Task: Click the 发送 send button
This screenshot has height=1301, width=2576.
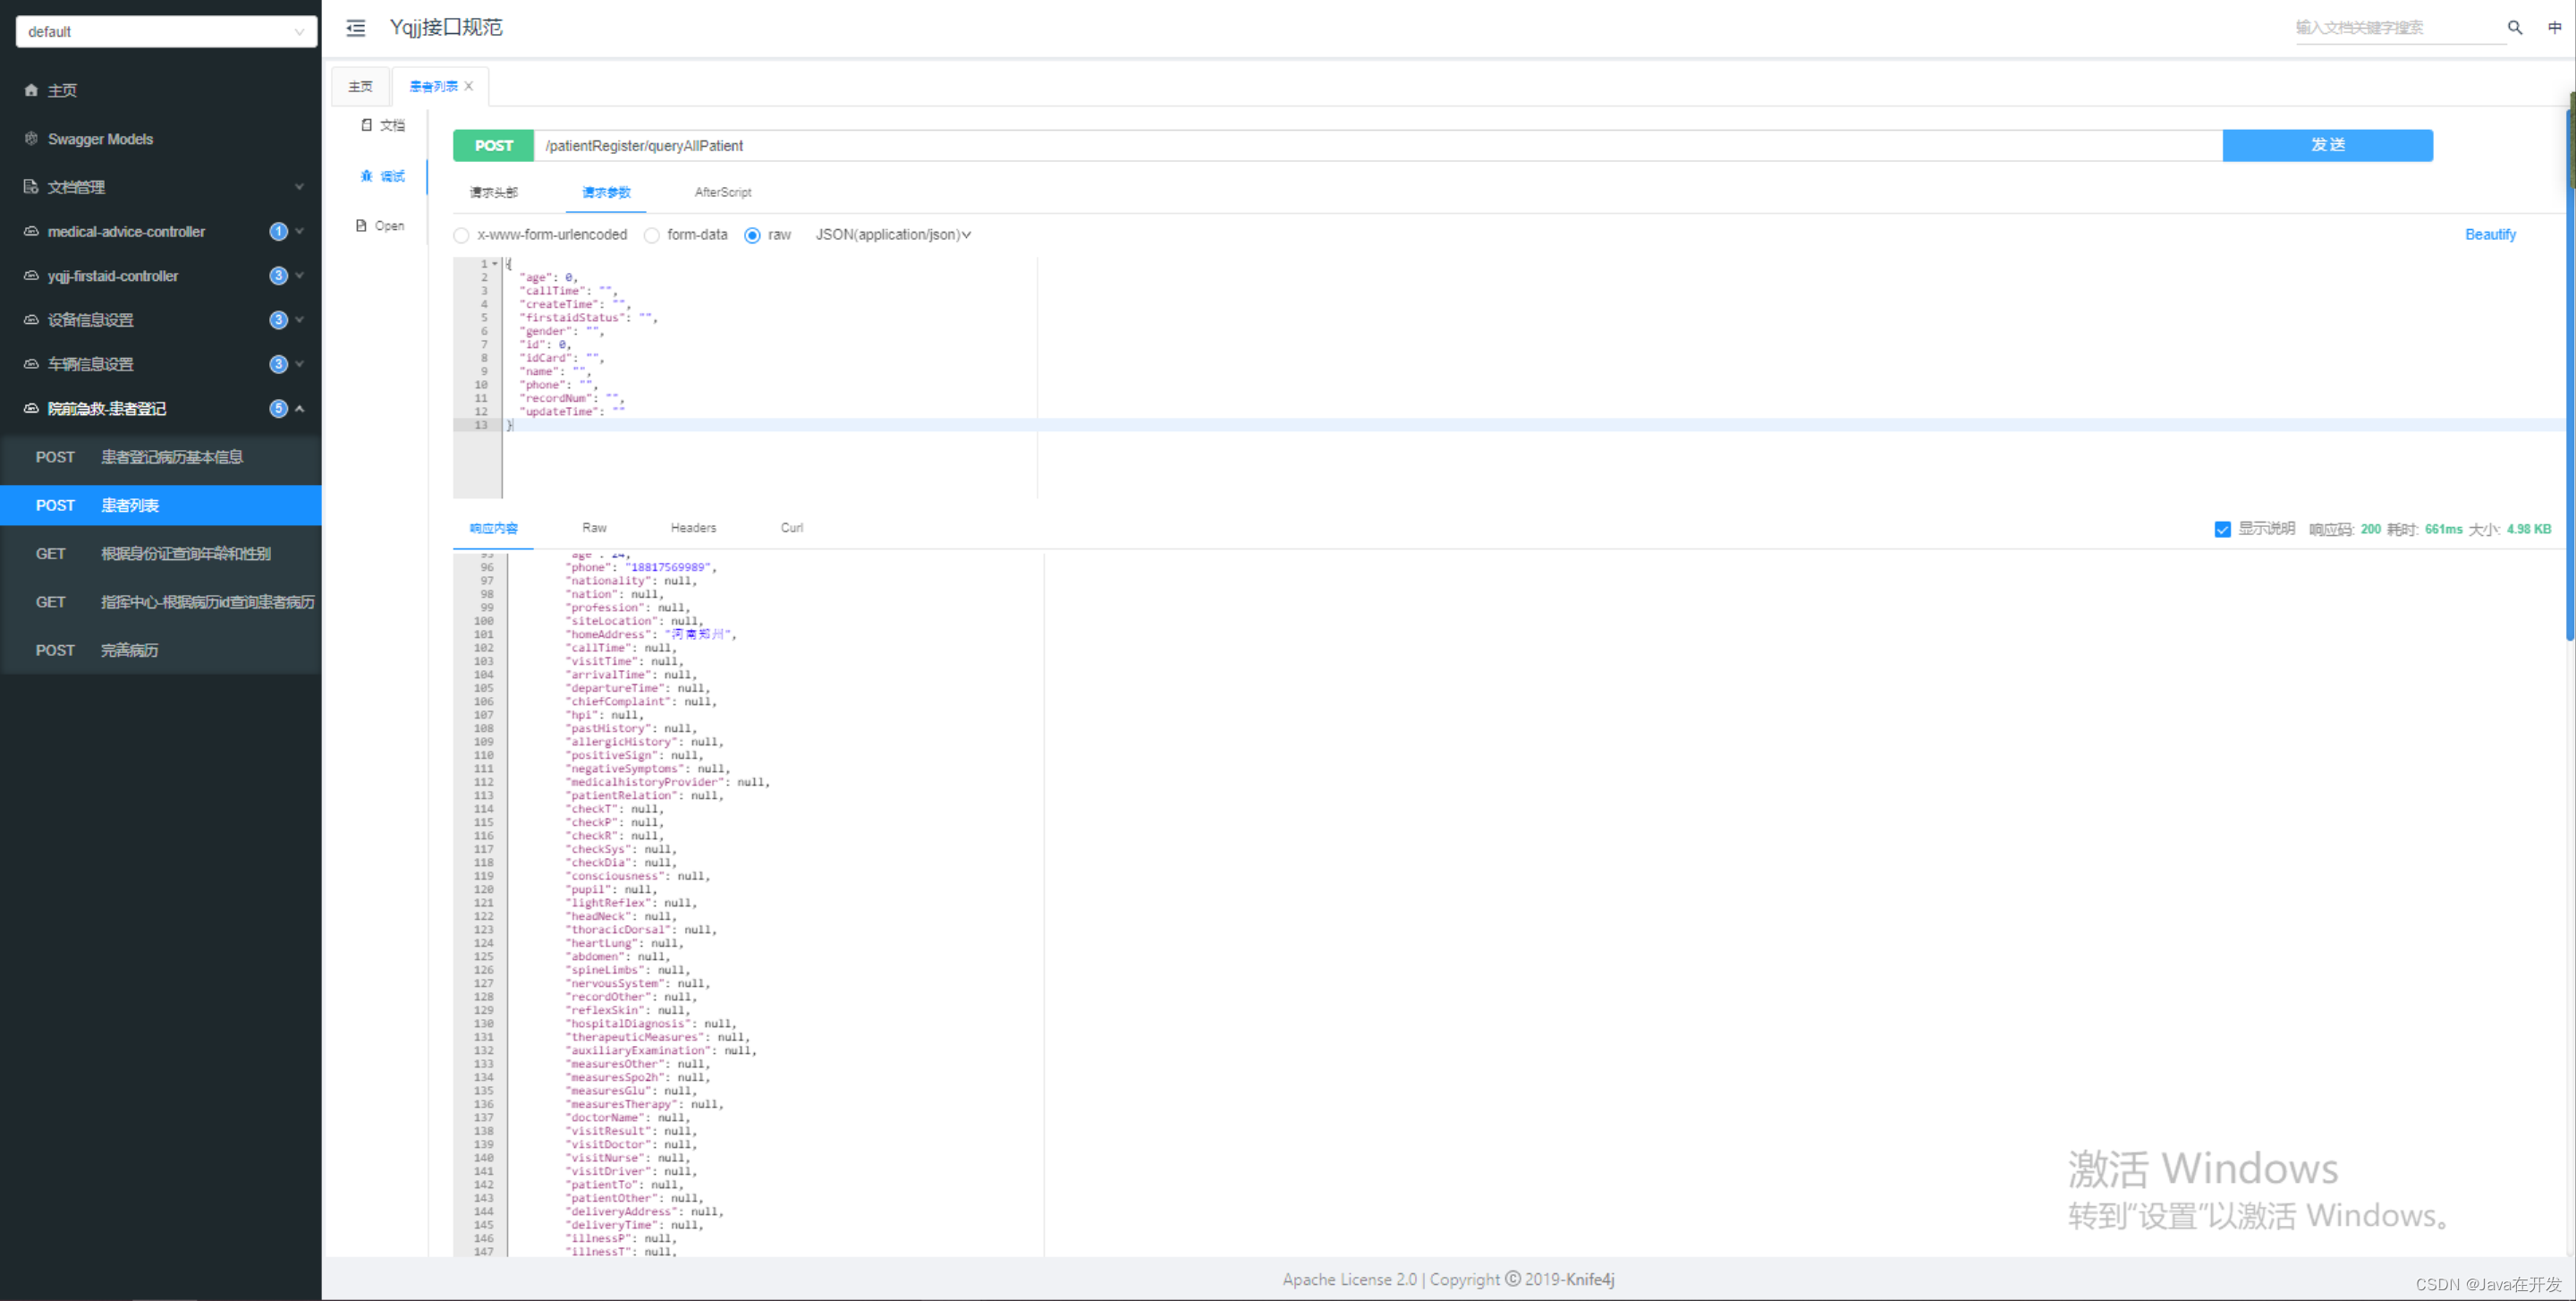Action: pos(2327,145)
